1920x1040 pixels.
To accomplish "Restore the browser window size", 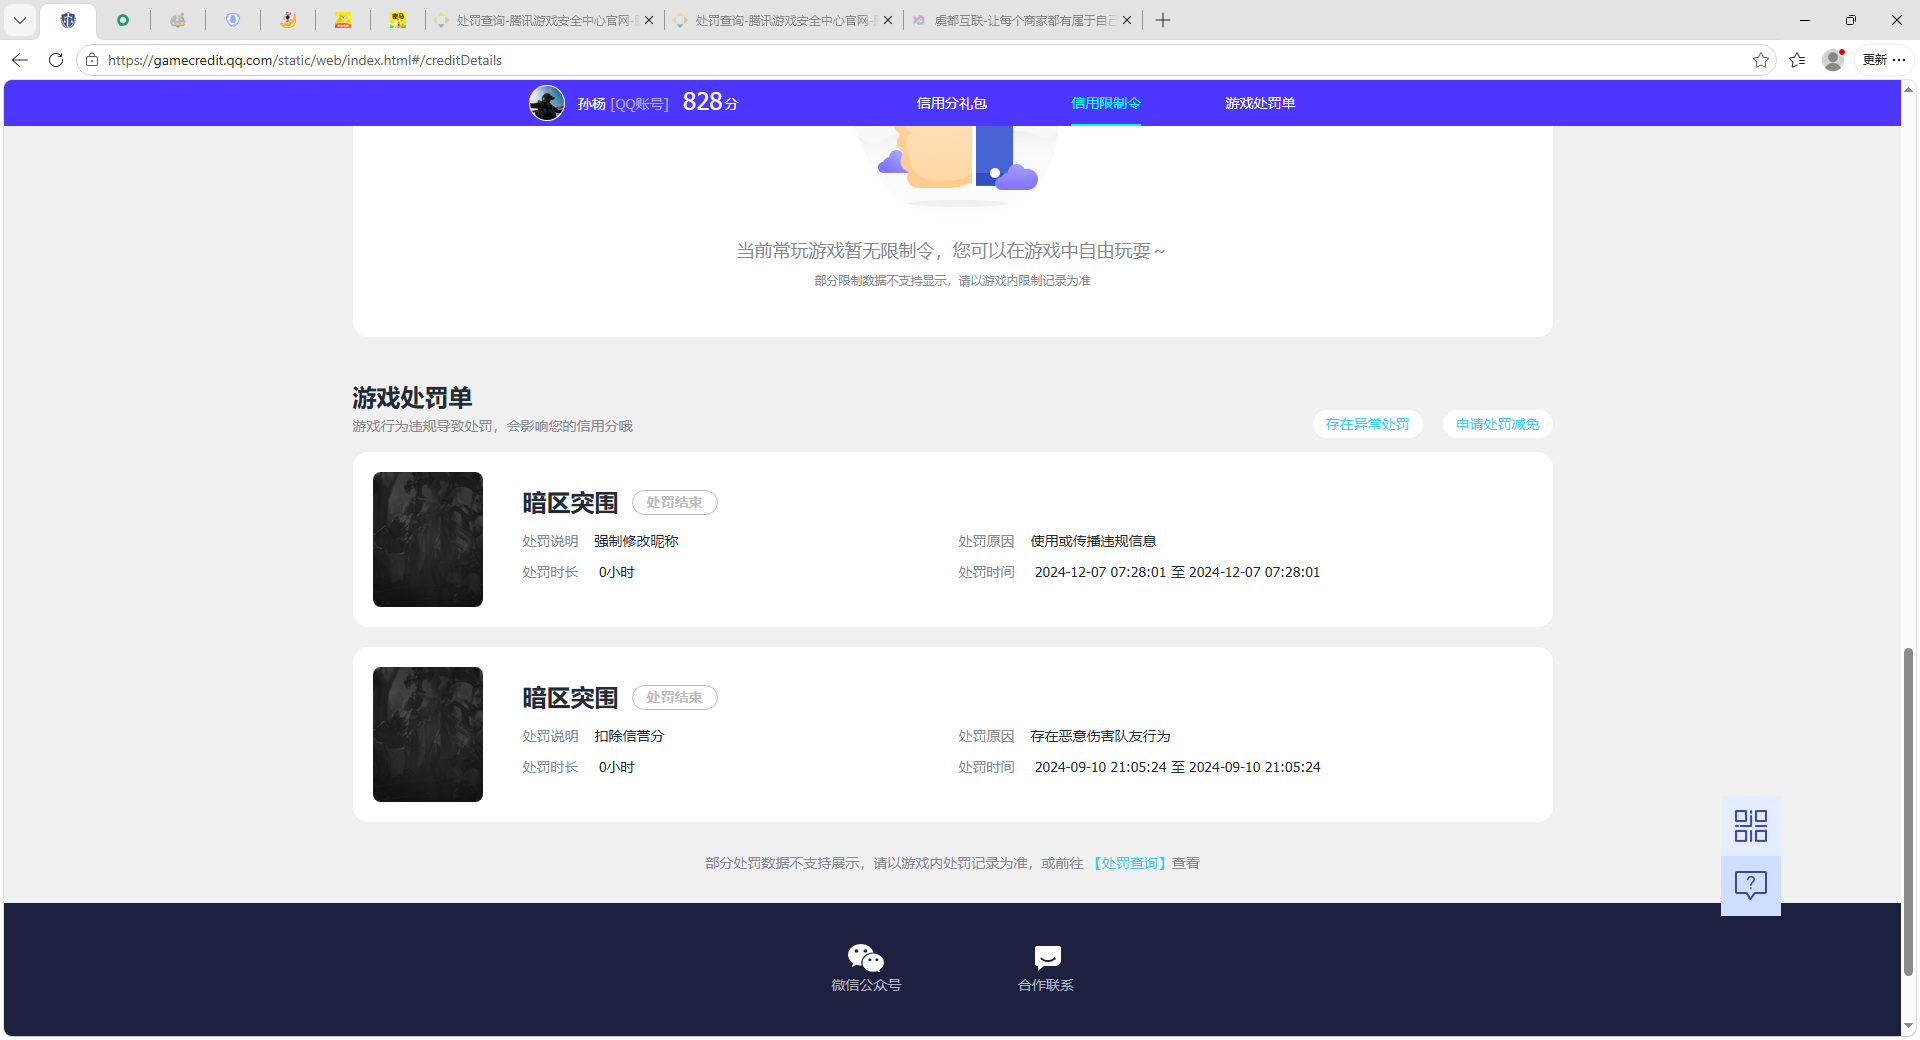I will [x=1851, y=20].
